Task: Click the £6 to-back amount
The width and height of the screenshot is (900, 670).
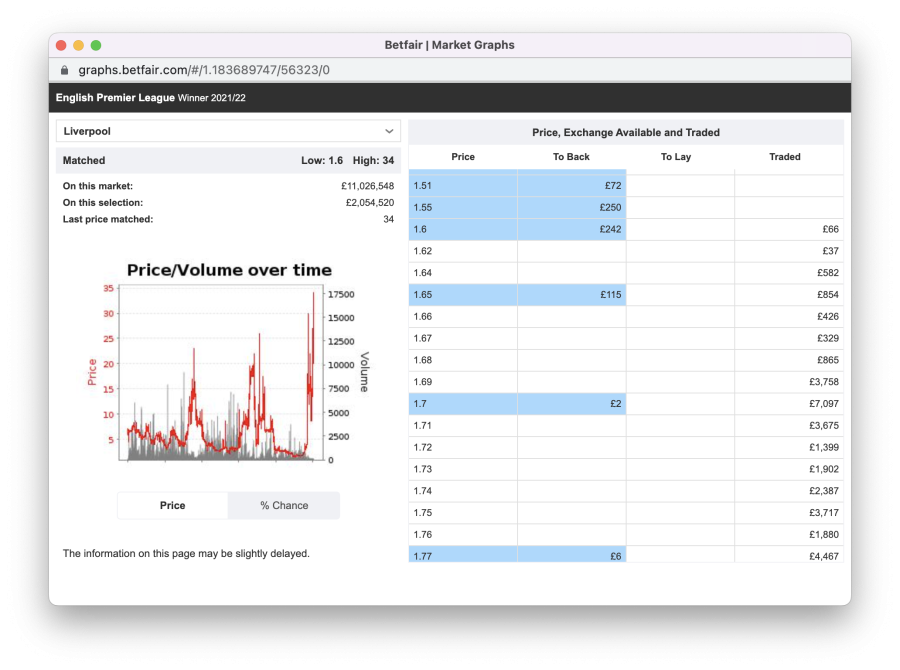Action: tap(616, 556)
